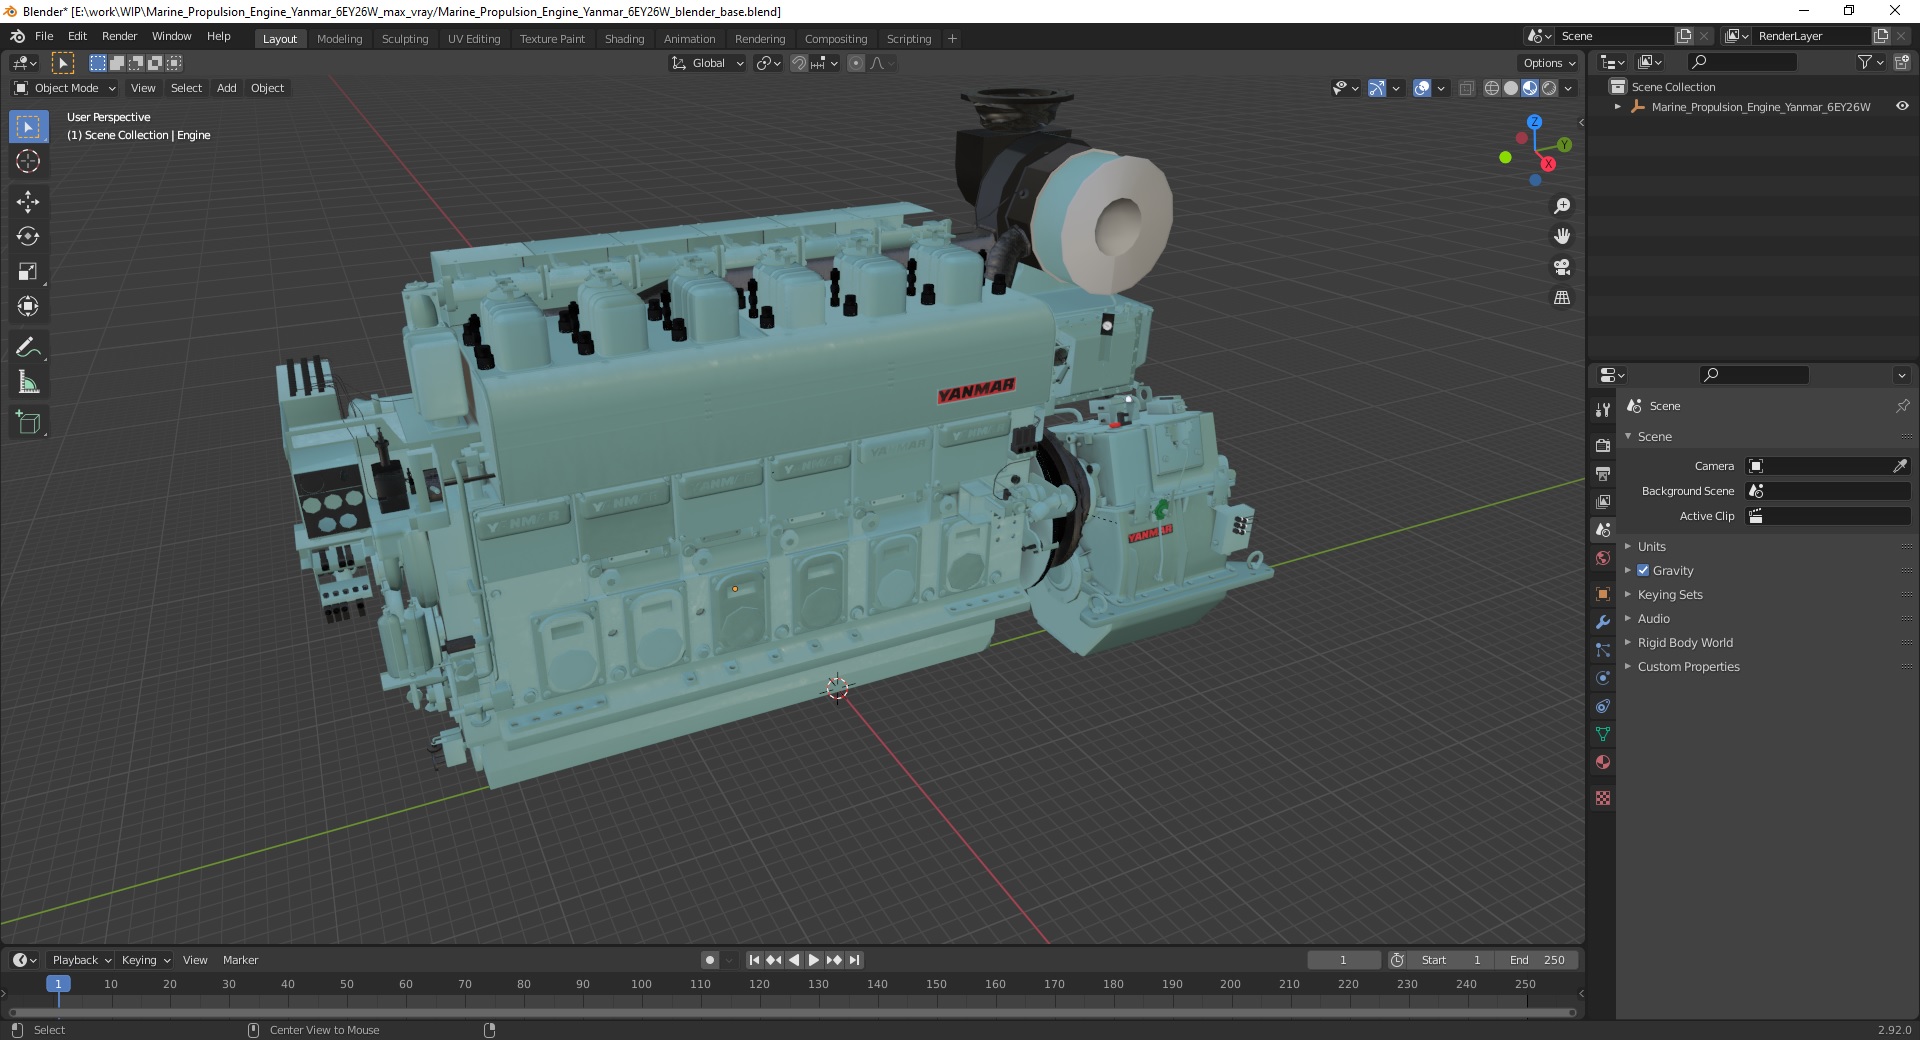Toggle viewport overlays
Viewport: 1920px width, 1040px height.
(1422, 88)
